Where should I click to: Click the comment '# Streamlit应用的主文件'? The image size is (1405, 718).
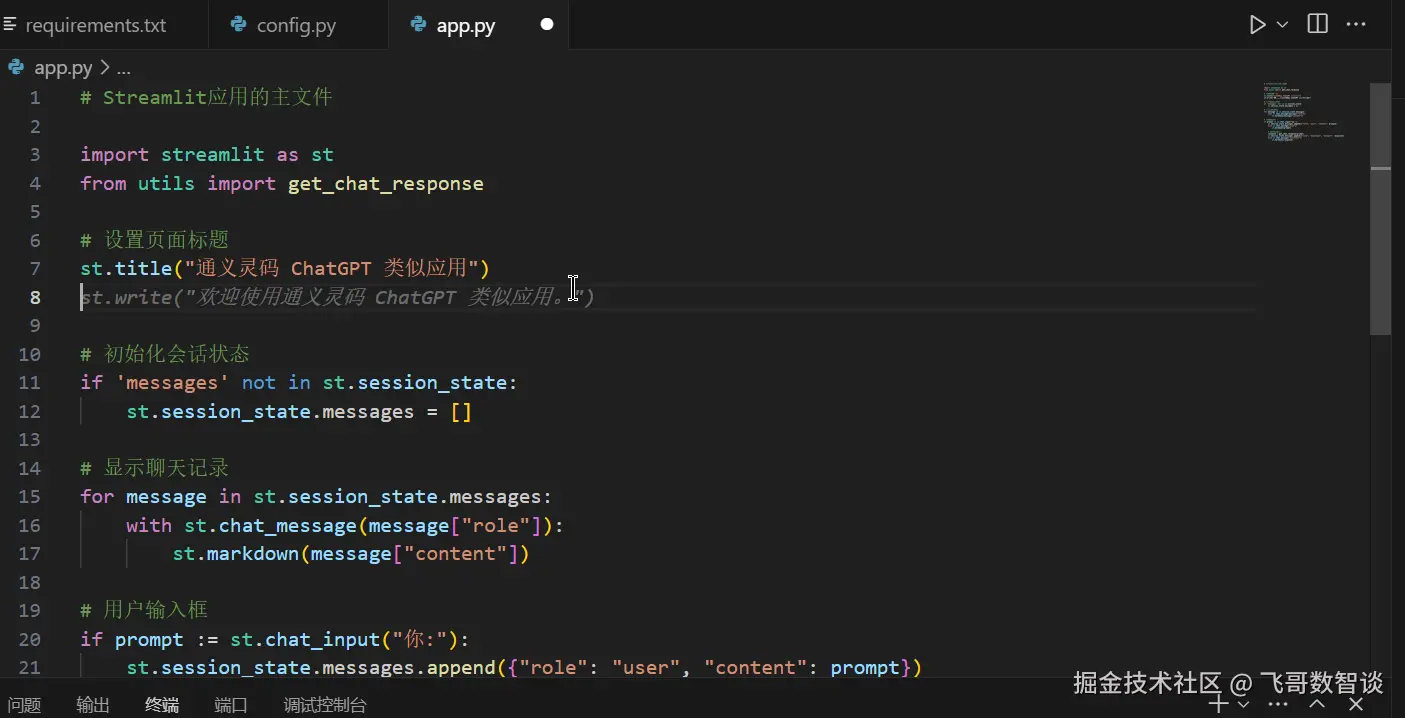(x=206, y=98)
